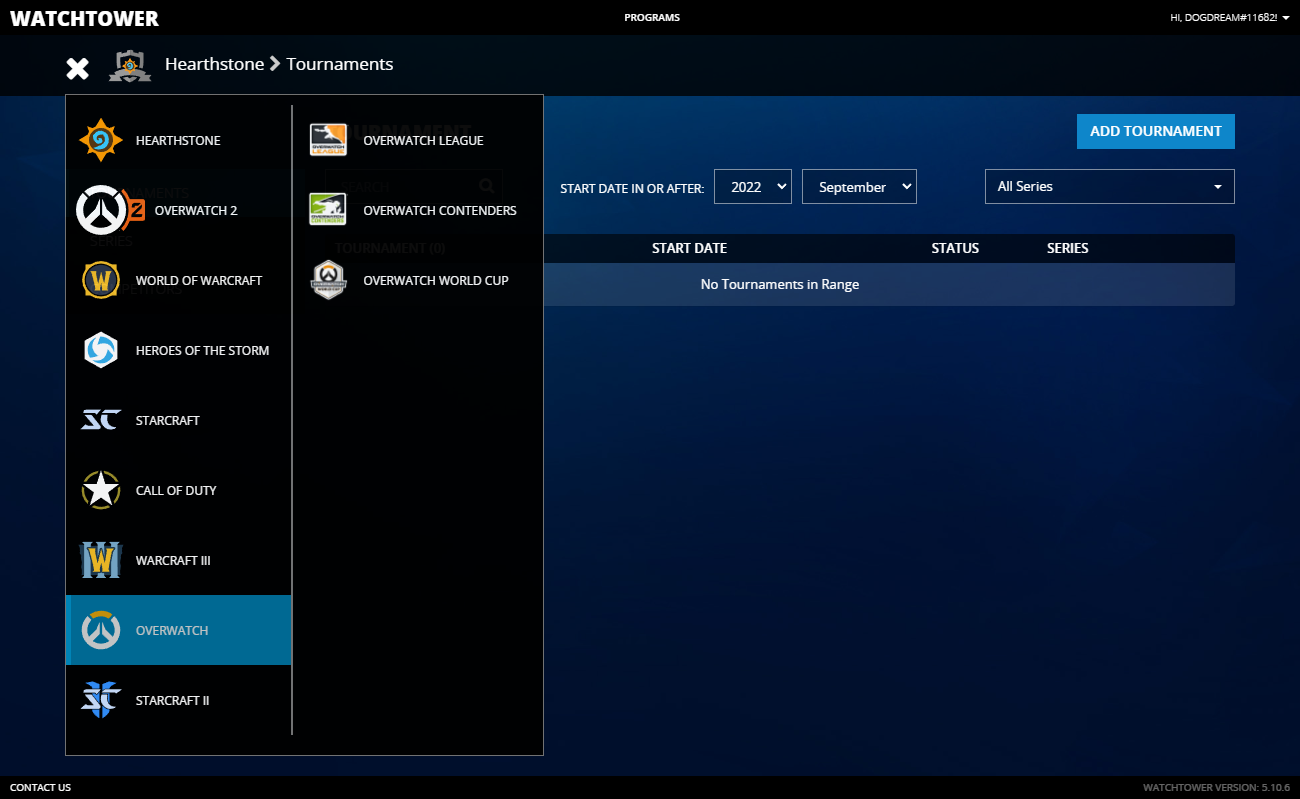Open the PROGRAMS menu in top bar
Image resolution: width=1300 pixels, height=799 pixels.
652,18
